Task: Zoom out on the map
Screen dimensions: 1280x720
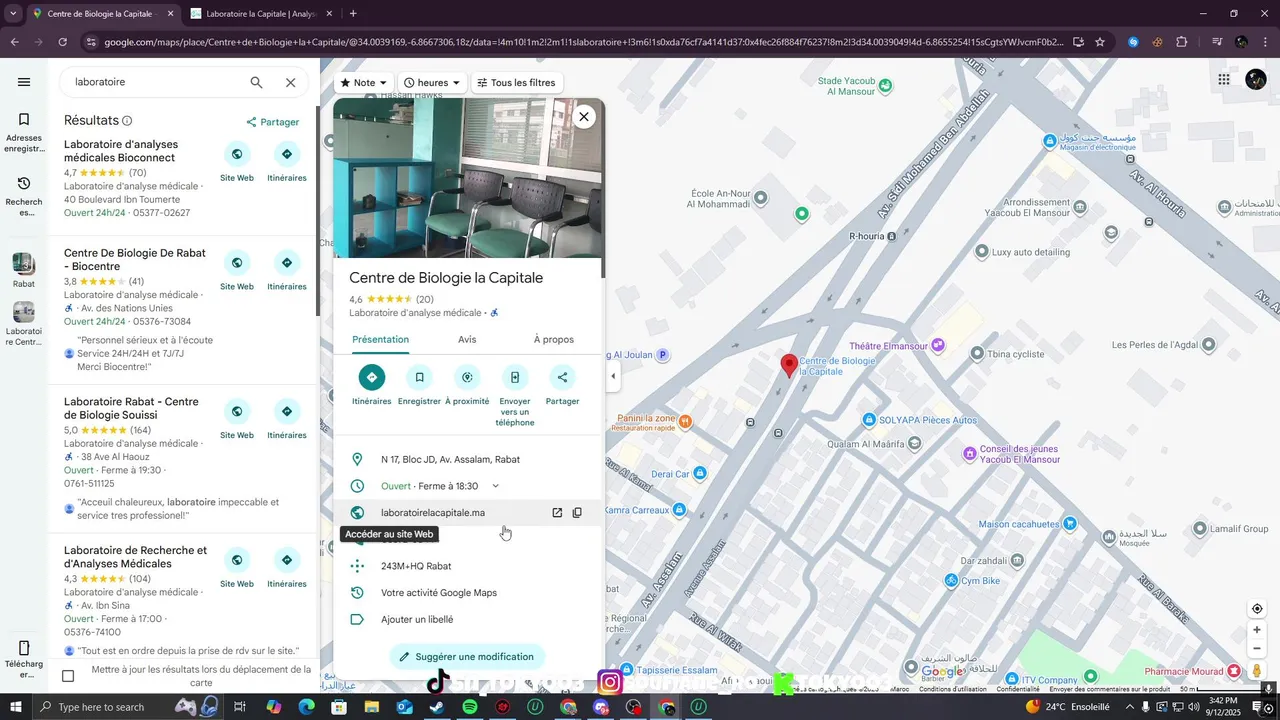Action: [1257, 649]
